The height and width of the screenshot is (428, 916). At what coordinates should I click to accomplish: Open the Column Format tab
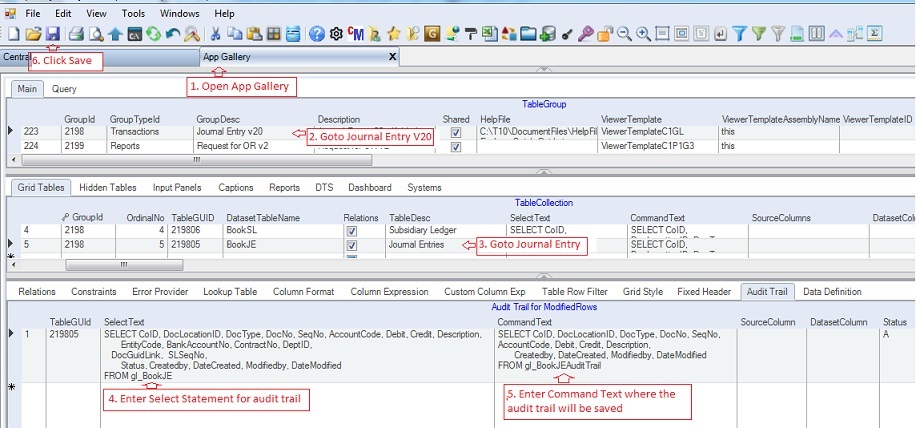tap(304, 291)
